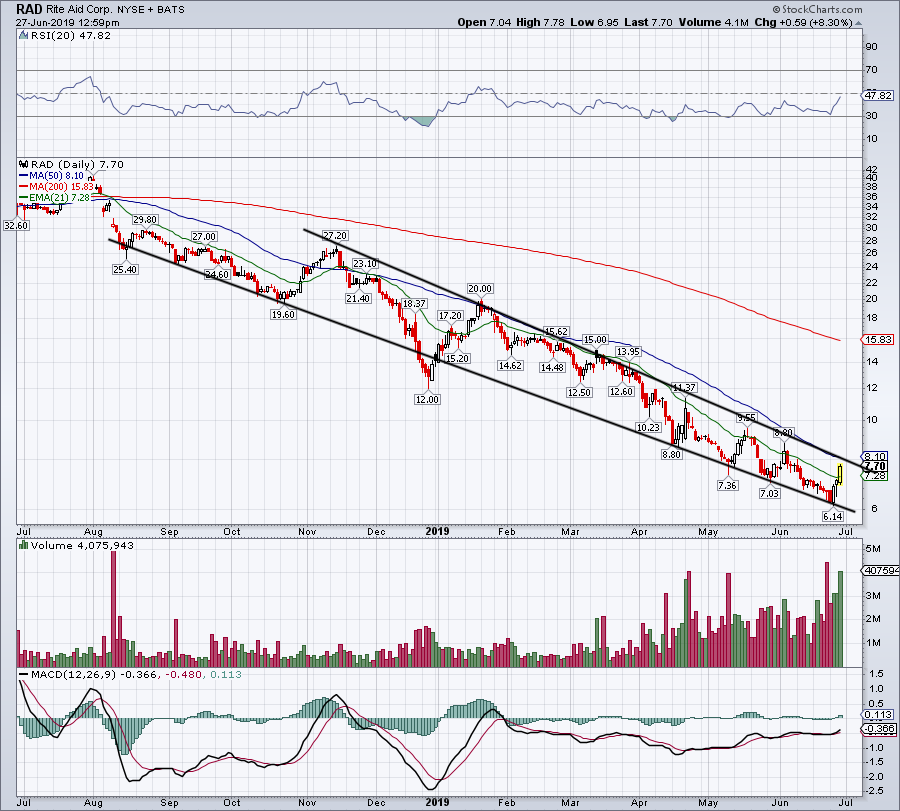Click the 15.83 MA(200) price tag on right axis
This screenshot has width=900, height=811.
click(x=879, y=340)
